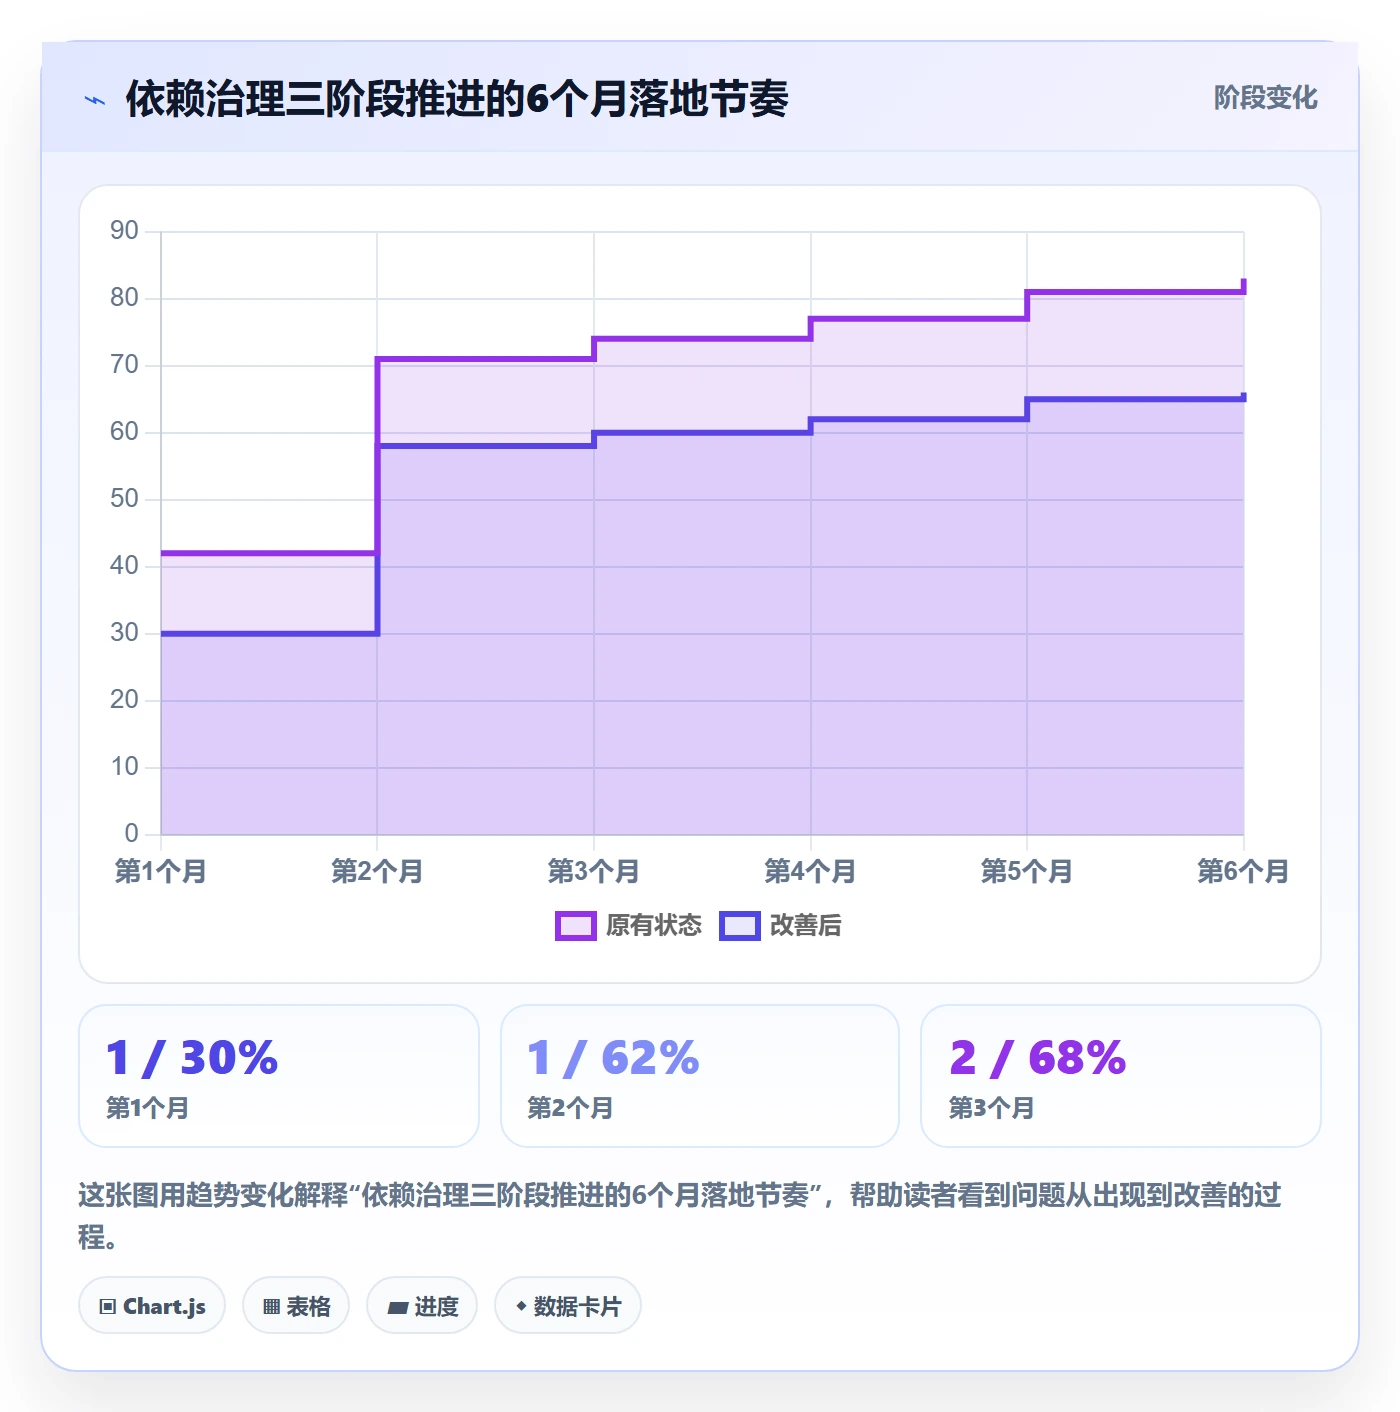Click the 50 y-axis tick label
Screen dimensions: 1400x1412
click(x=125, y=499)
